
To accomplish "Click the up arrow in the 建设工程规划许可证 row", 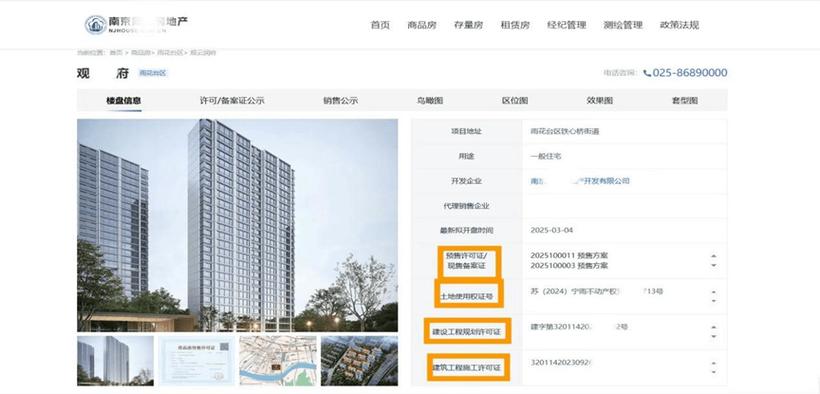I will pos(713,327).
